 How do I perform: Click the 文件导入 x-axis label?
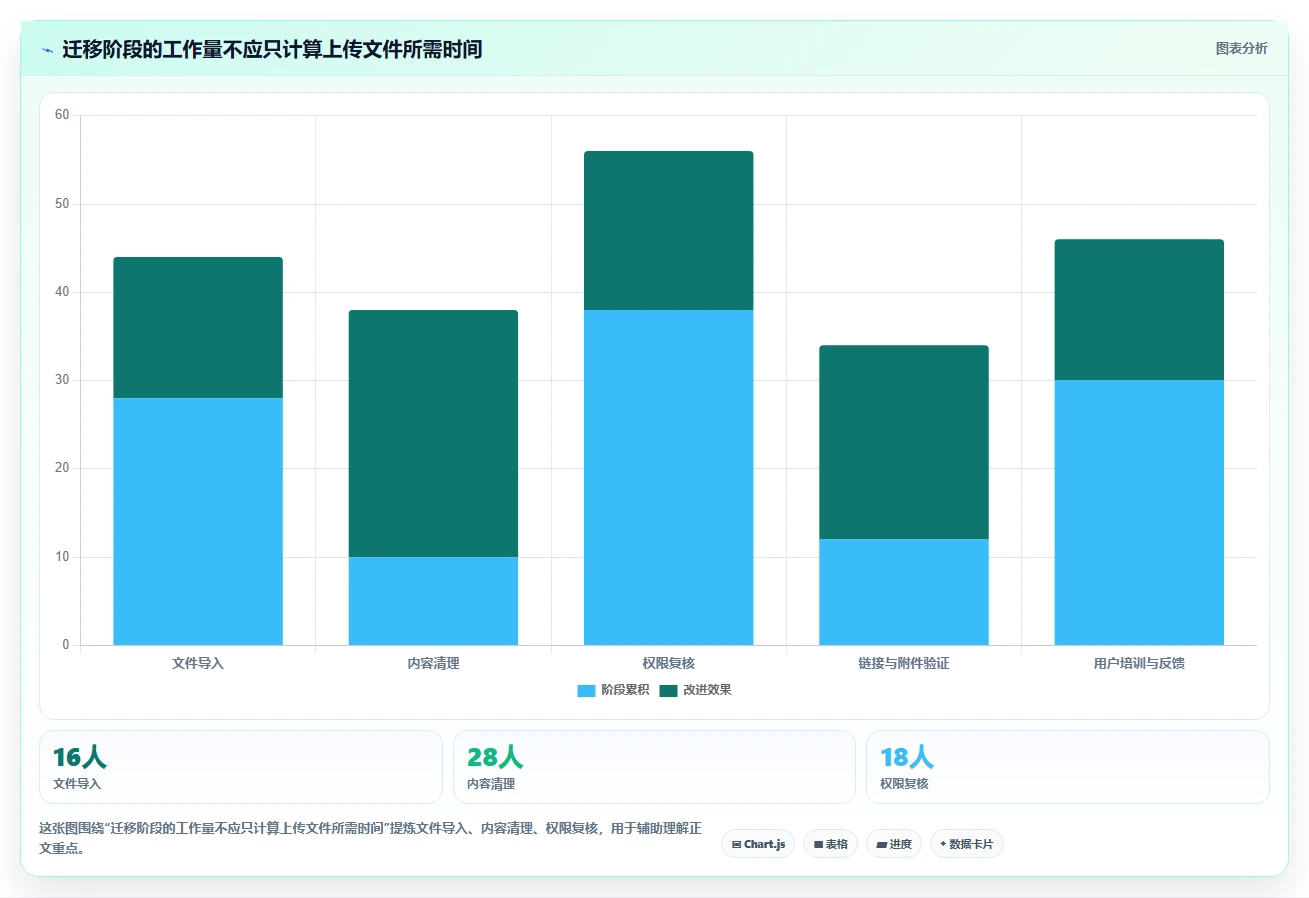(198, 663)
